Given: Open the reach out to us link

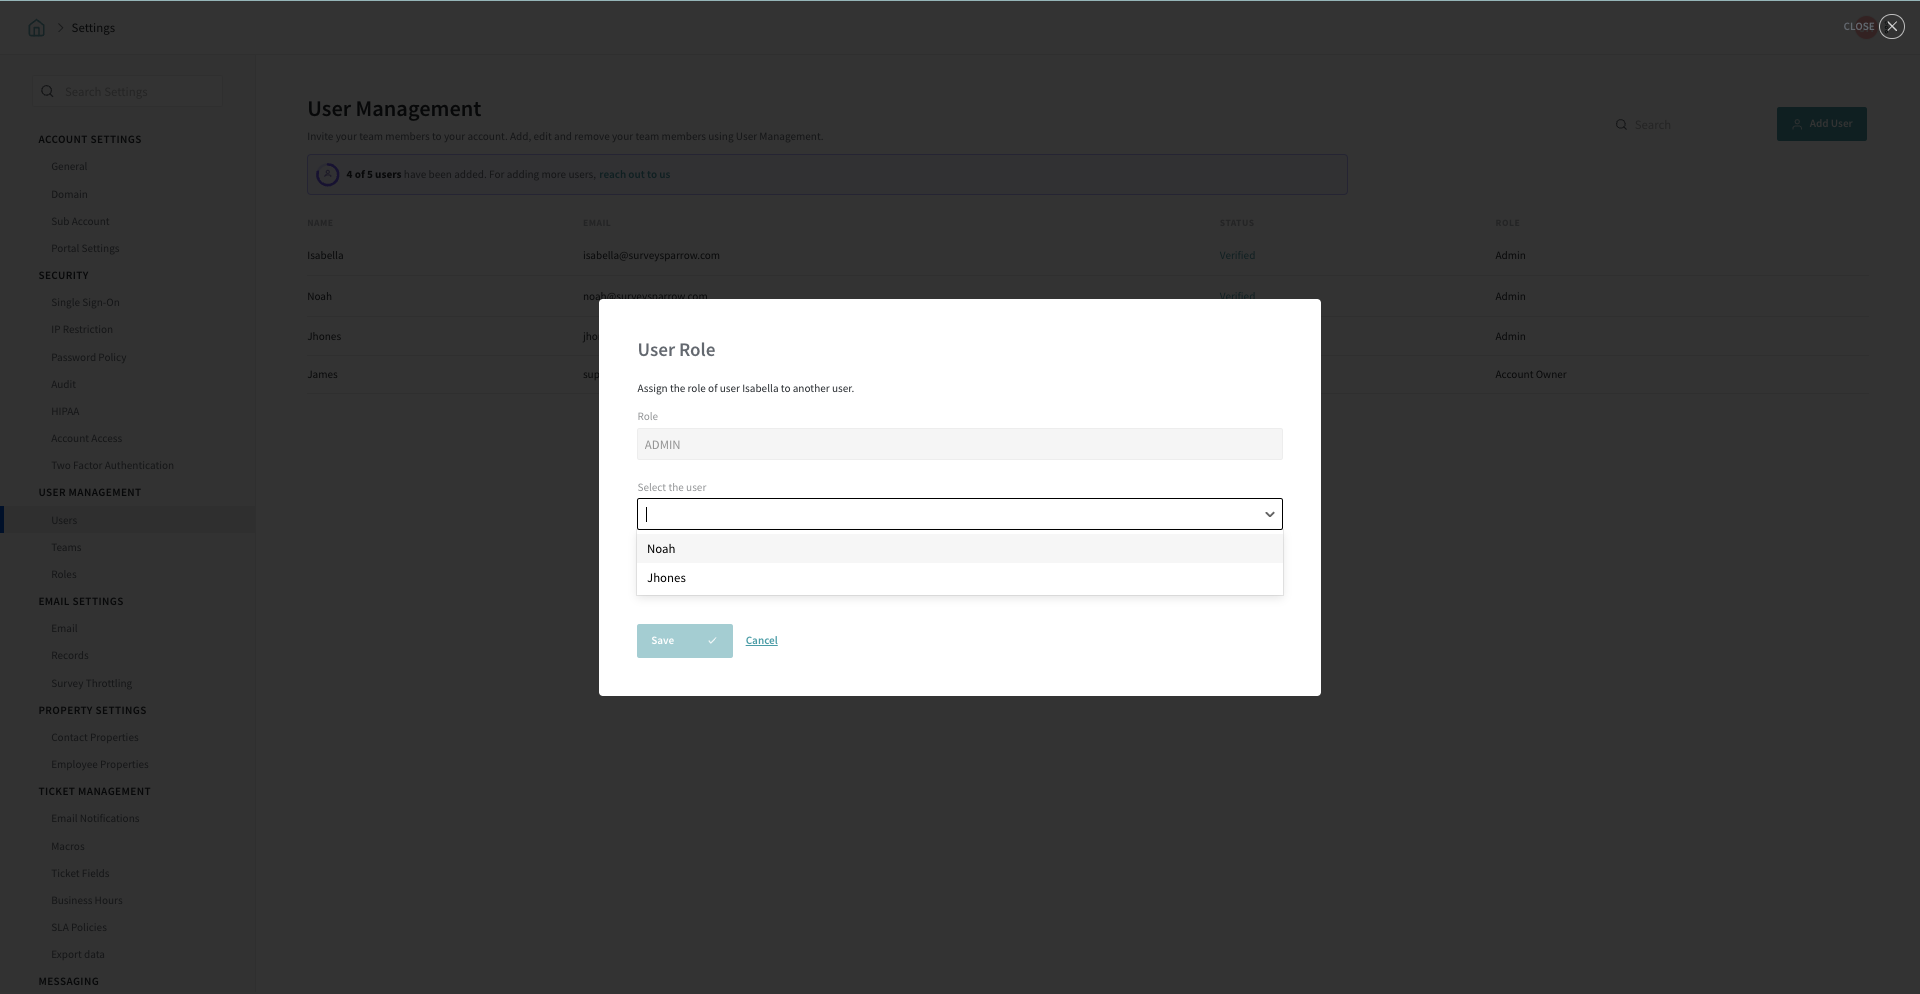Looking at the screenshot, I should (x=634, y=175).
